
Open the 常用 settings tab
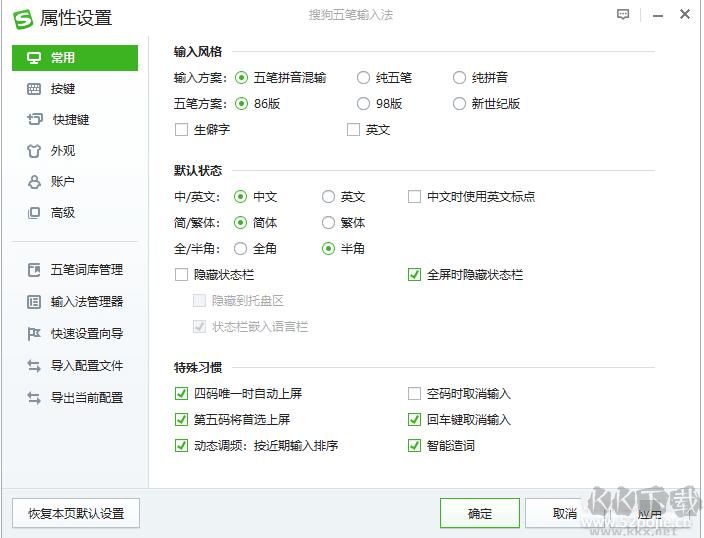75,58
